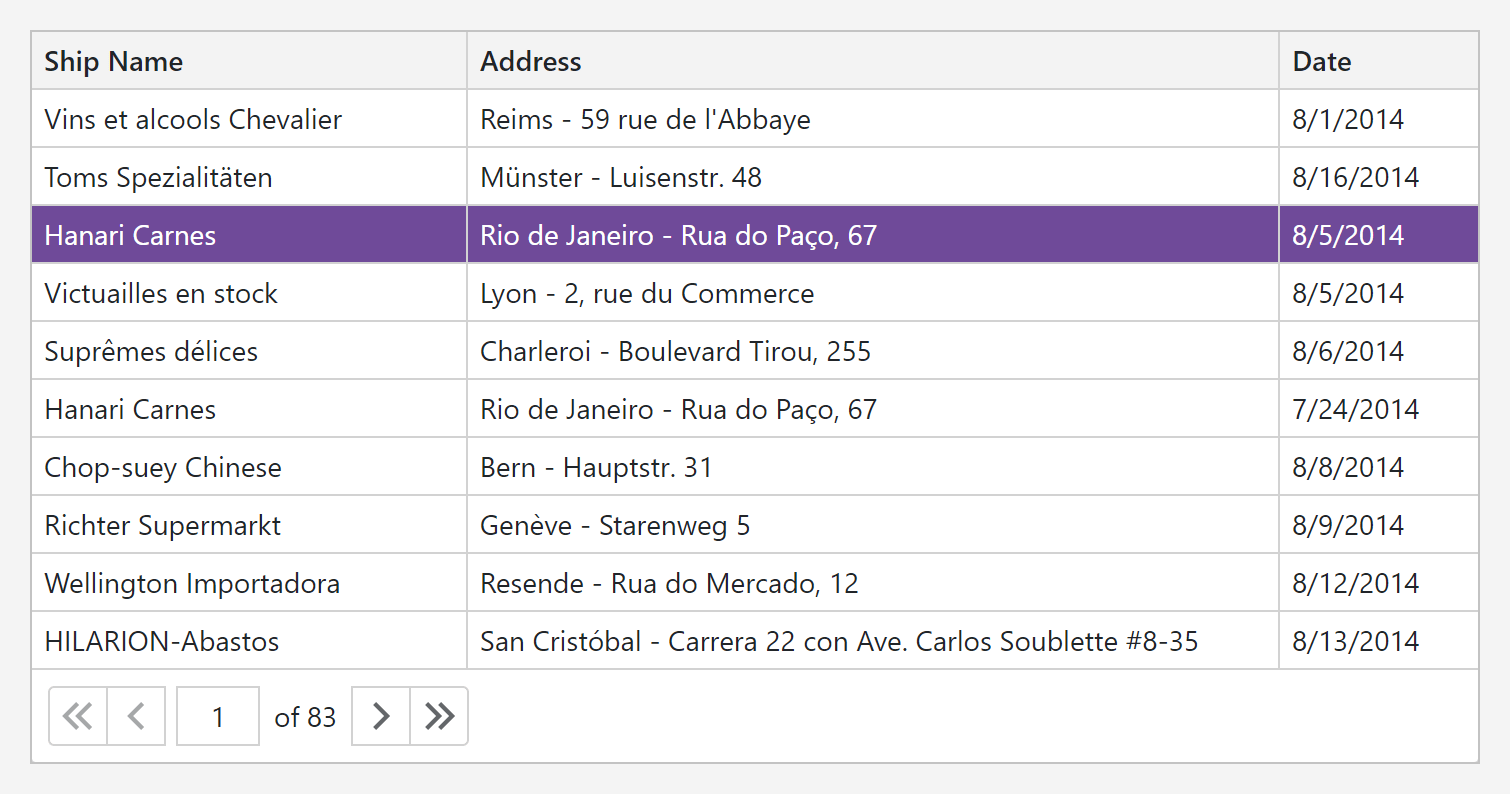Screen dimensions: 1510x794
Task: Select the Chop-suey Chinese row
Action: (x=163, y=468)
